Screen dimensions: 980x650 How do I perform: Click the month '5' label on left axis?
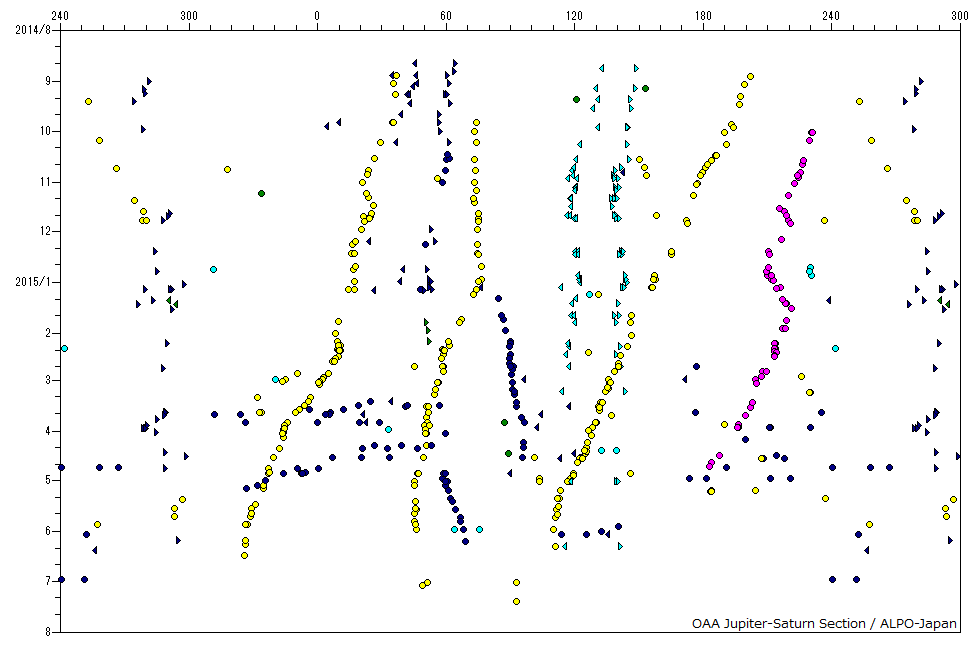(48, 480)
